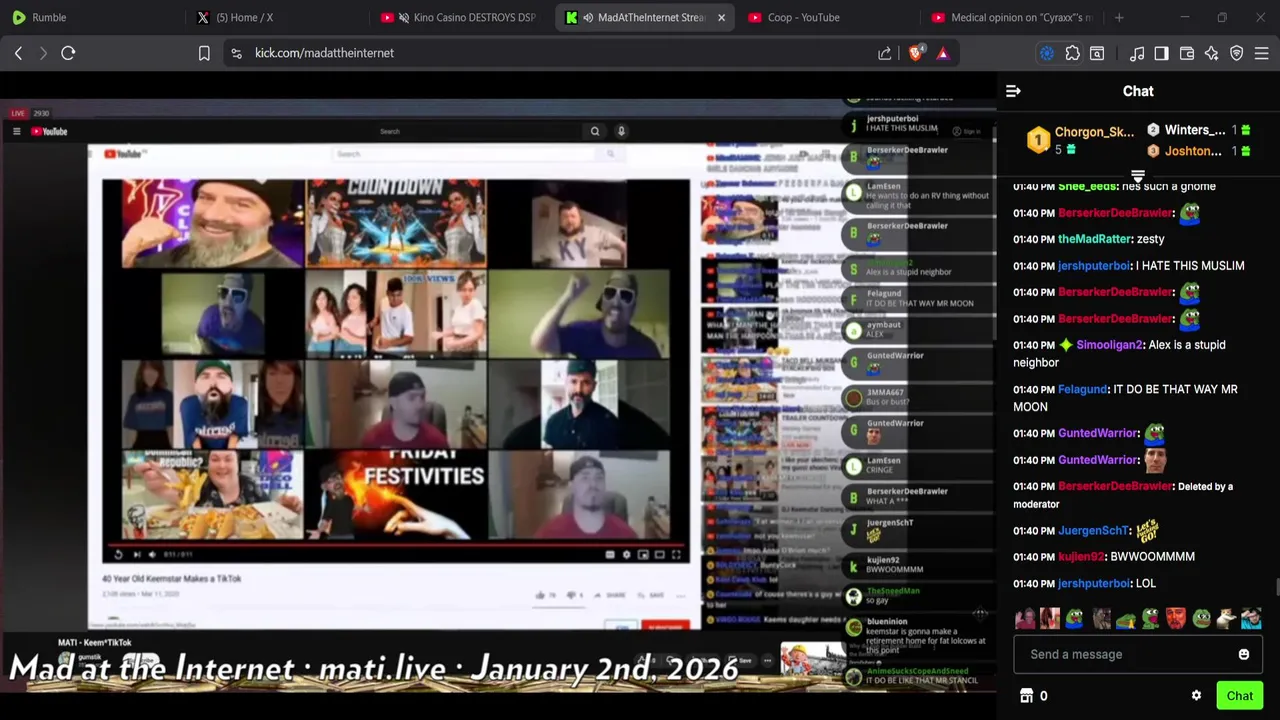The width and height of the screenshot is (1280, 720).
Task: Open the Brave VPN shield icon
Action: 1237,53
